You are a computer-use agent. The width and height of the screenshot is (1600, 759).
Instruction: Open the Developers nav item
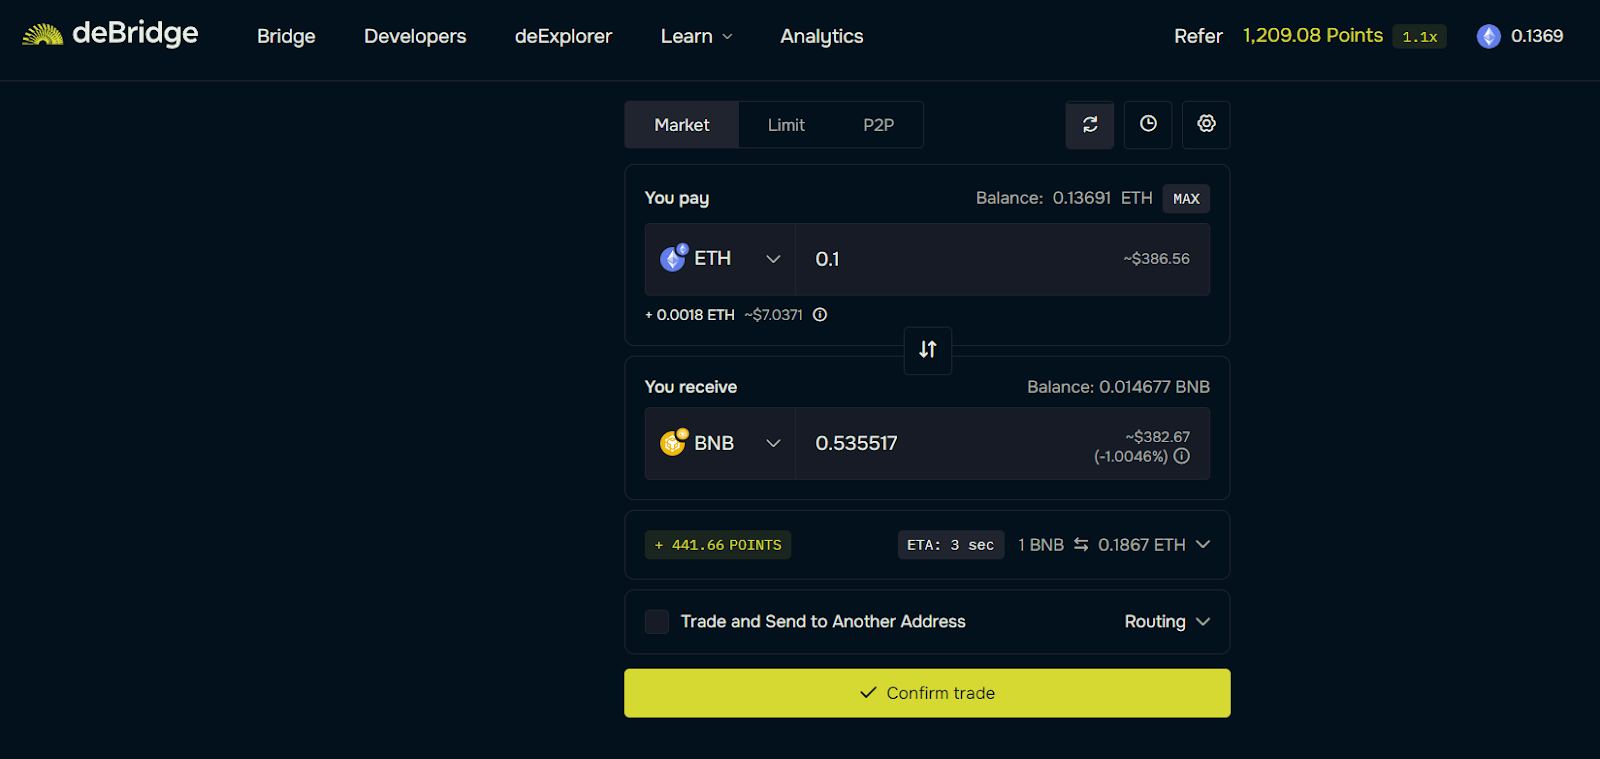(415, 36)
